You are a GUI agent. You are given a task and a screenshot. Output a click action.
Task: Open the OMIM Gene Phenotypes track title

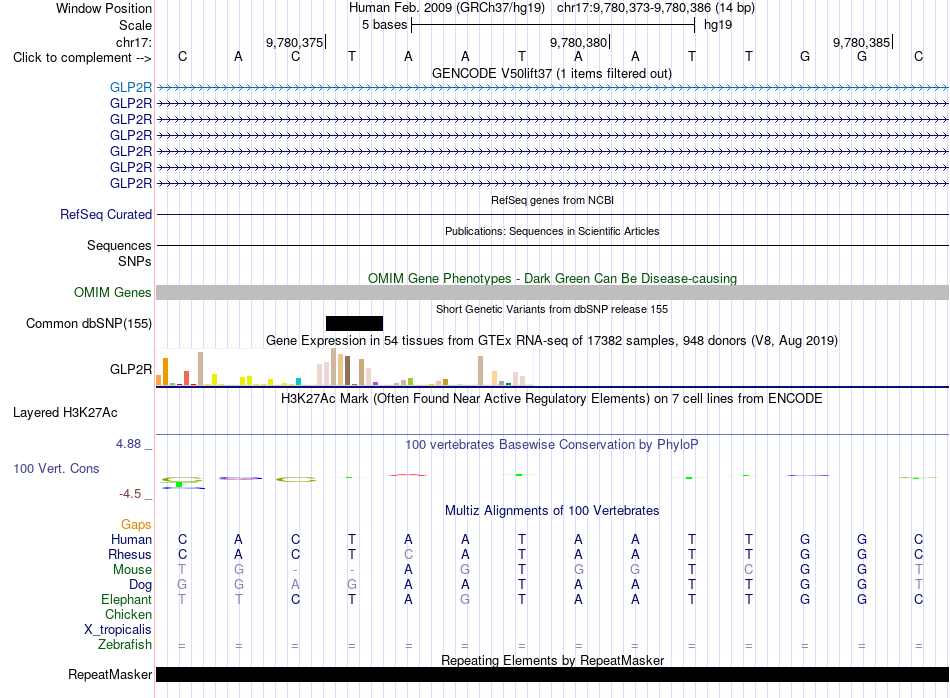(x=553, y=279)
